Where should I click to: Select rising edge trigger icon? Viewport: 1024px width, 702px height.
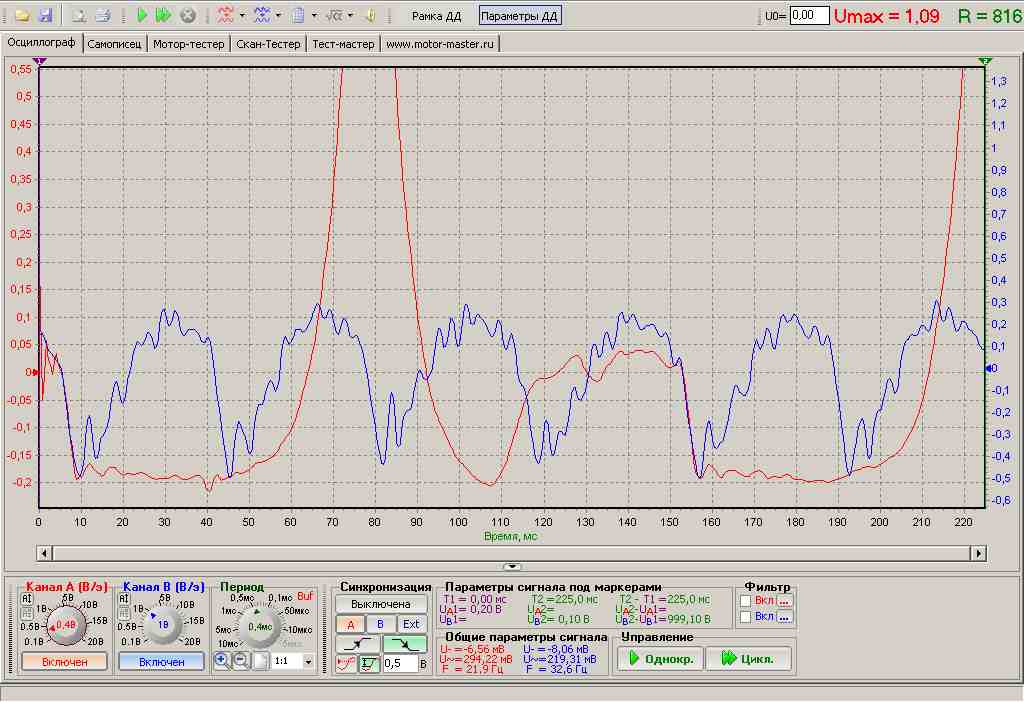[359, 644]
